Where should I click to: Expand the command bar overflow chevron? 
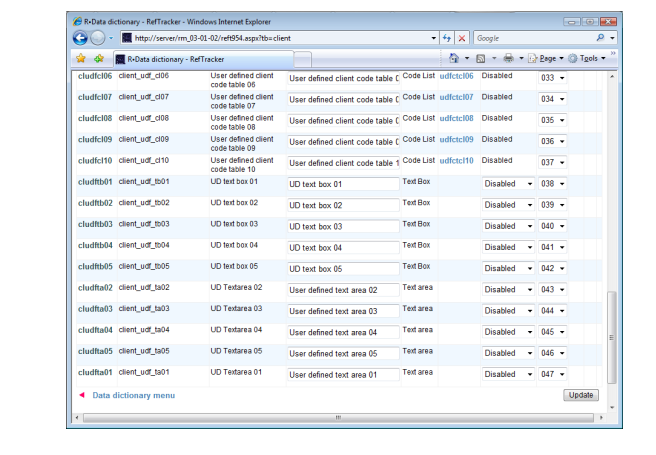tap(613, 54)
